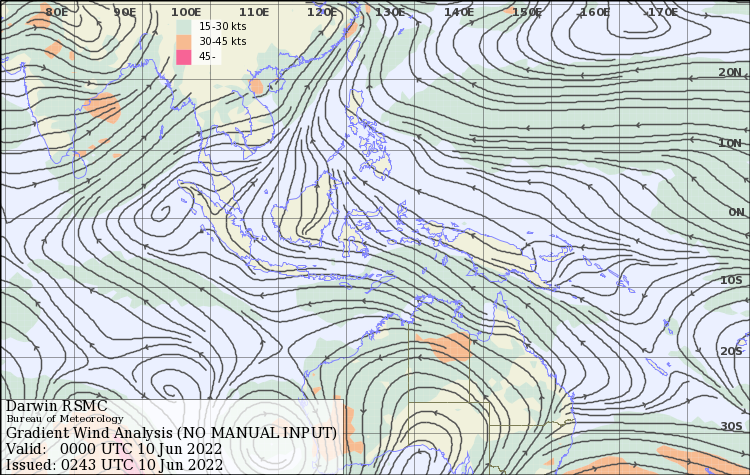The image size is (750, 475).
Task: Select the 110E longitude label
Action: pyautogui.click(x=254, y=12)
